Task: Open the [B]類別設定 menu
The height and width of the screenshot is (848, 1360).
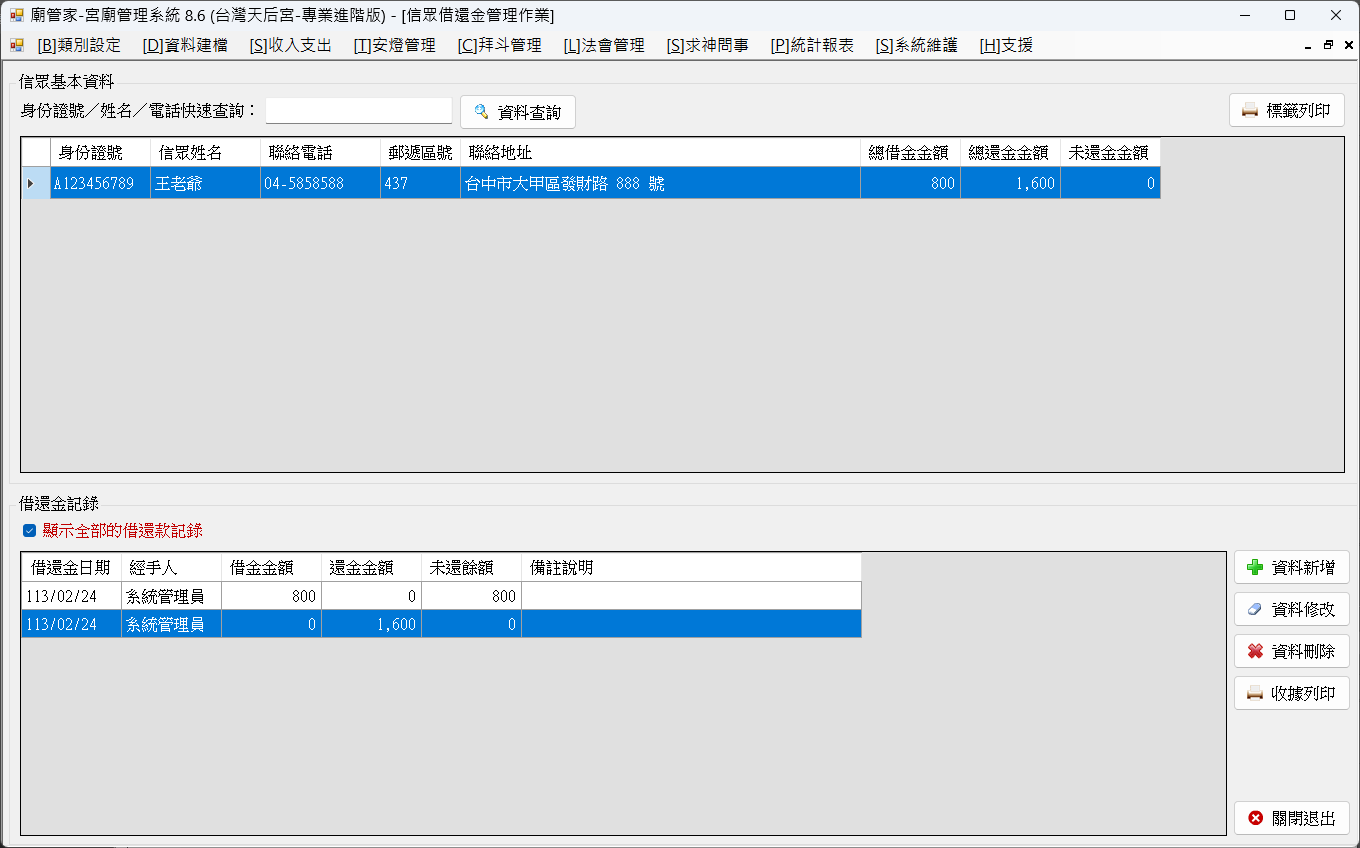Action: 79,45
